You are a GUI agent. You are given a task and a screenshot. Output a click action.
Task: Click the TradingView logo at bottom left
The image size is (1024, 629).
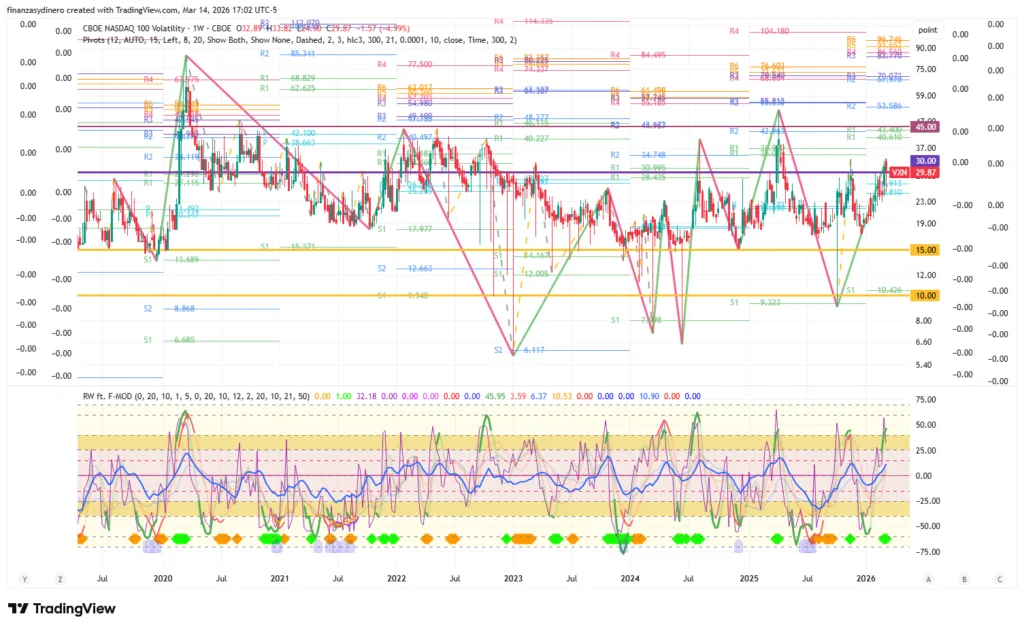click(62, 609)
